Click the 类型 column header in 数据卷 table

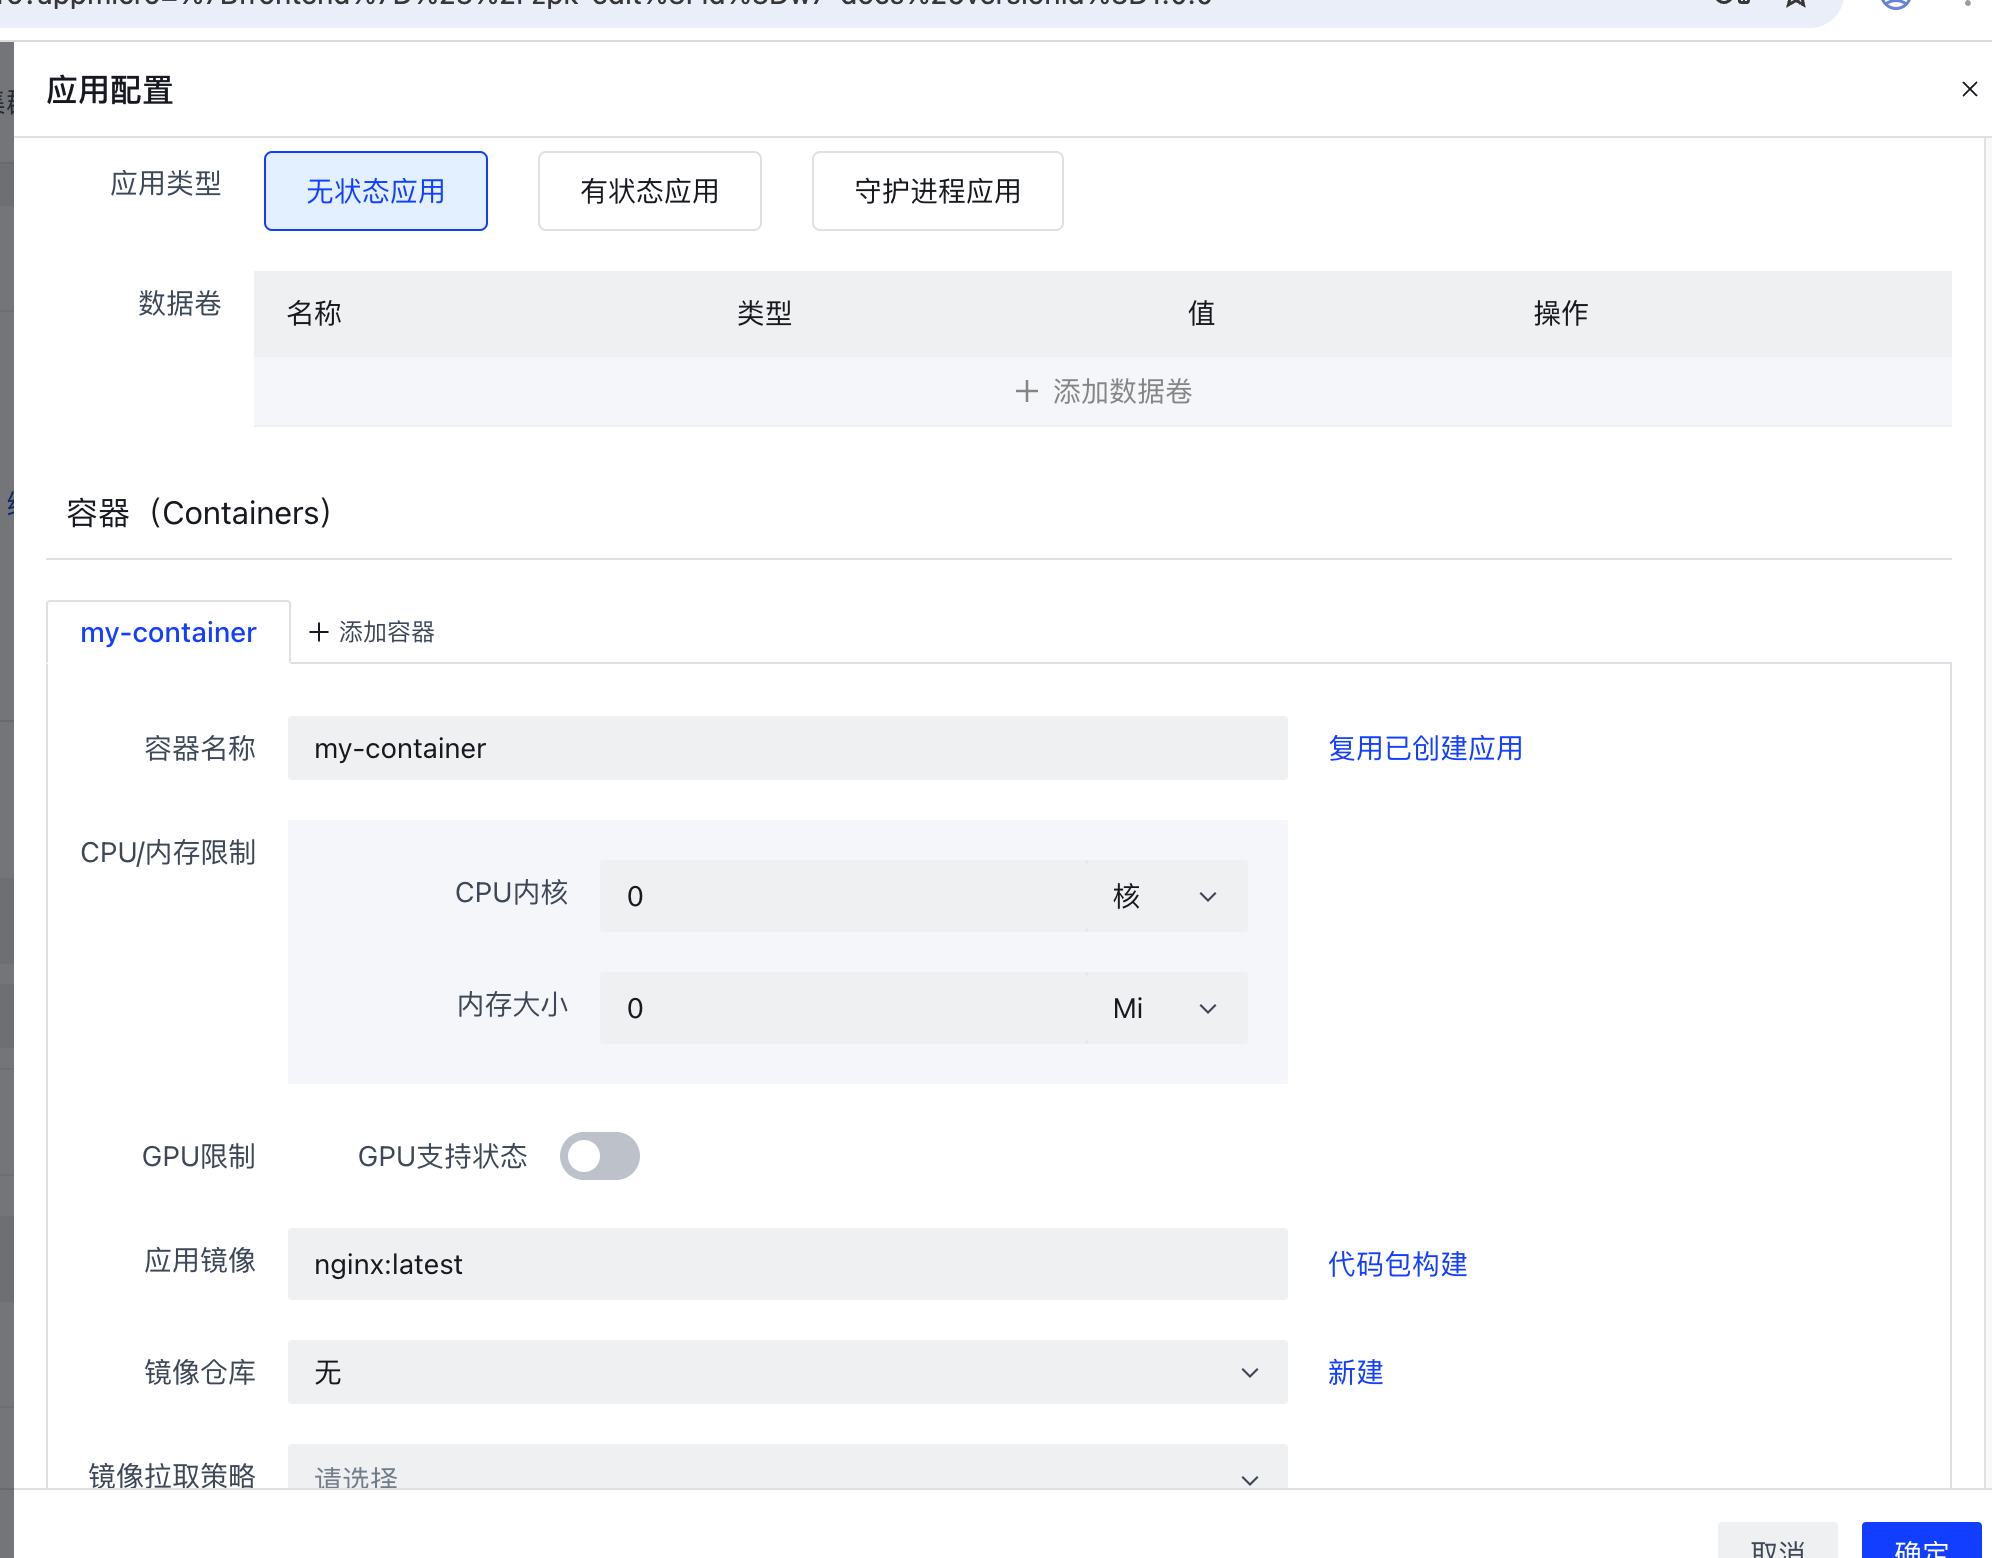[x=764, y=313]
